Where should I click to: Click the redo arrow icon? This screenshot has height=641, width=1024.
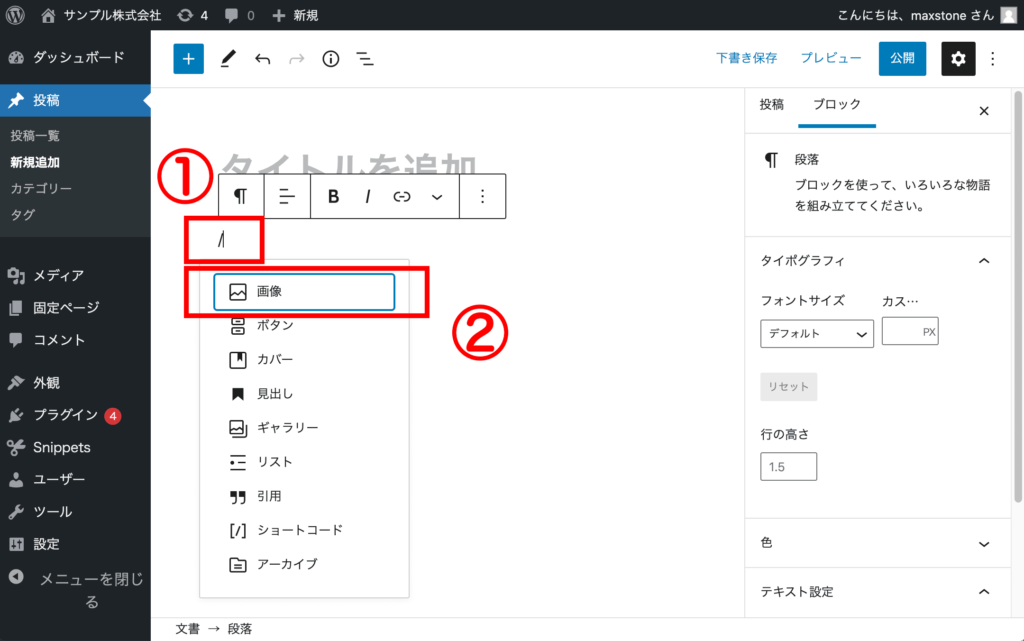click(296, 58)
